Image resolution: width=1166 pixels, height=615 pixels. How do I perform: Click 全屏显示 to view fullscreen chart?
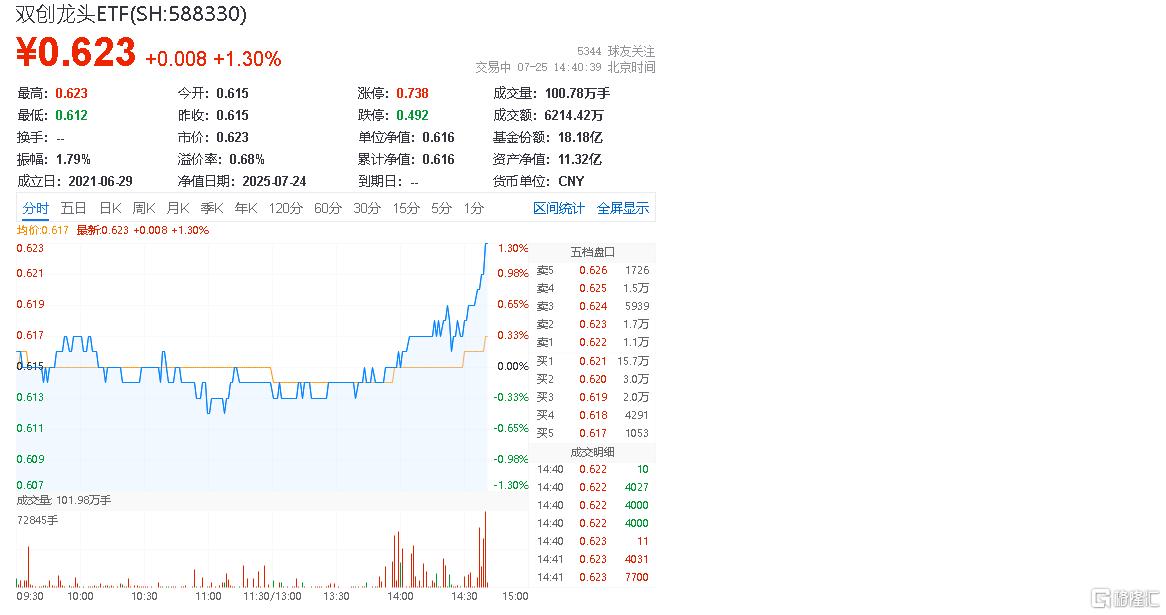pos(623,208)
